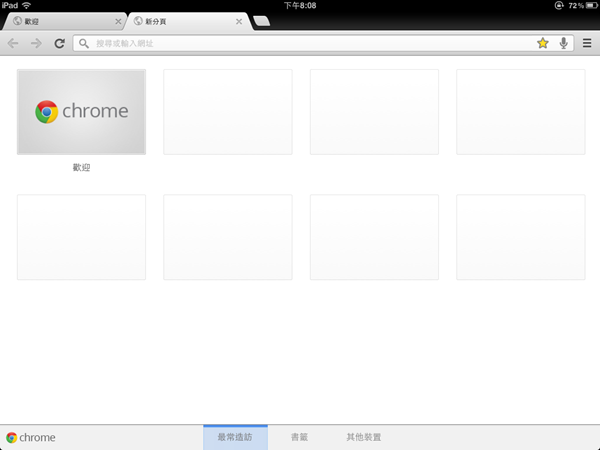This screenshot has width=600, height=450.
Task: Select the 新分頁 tab
Action: tap(189, 21)
